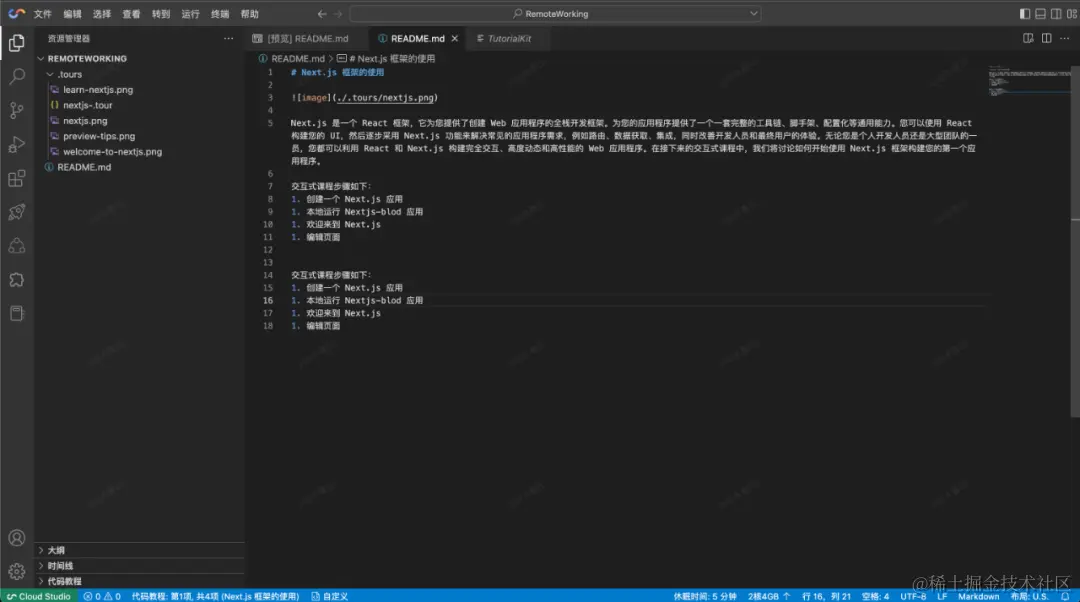The image size is (1080, 602).
Task: Click the minimap preview
Action: tap(1028, 81)
